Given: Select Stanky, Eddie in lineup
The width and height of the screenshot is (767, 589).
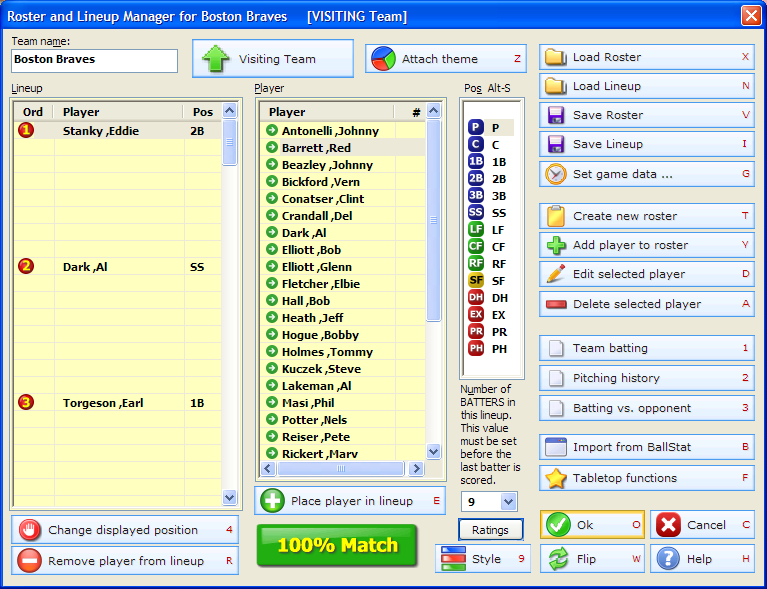Looking at the screenshot, I should tap(117, 131).
